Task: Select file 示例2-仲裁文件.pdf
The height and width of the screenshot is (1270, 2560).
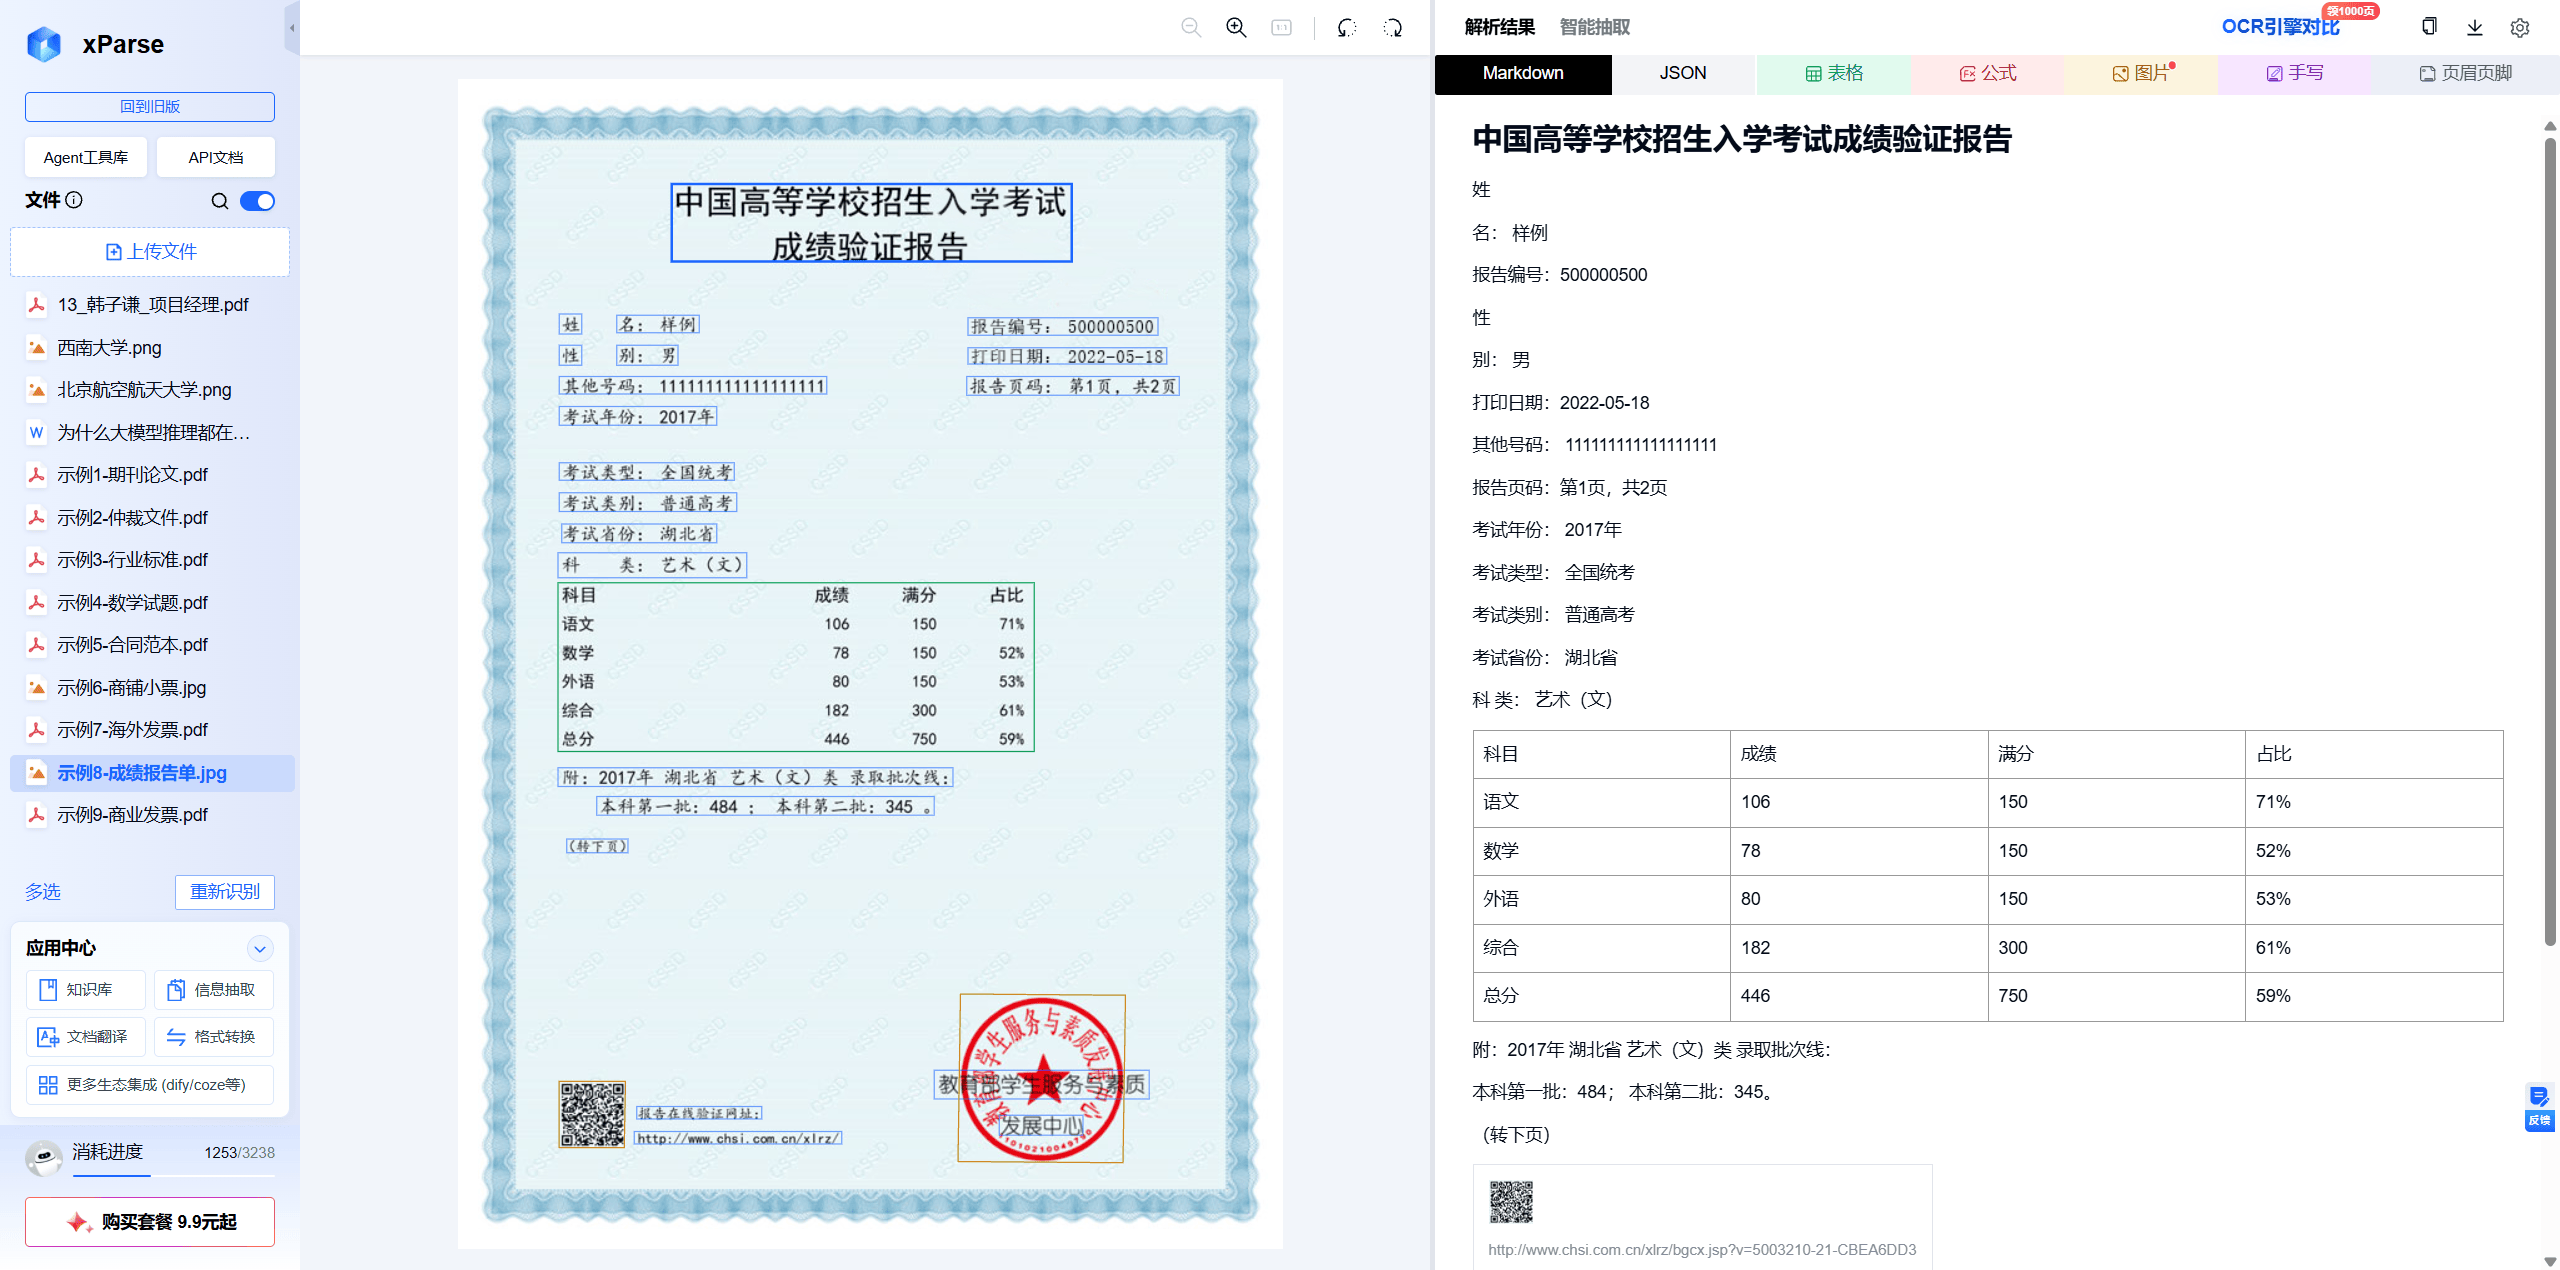Action: [152, 518]
